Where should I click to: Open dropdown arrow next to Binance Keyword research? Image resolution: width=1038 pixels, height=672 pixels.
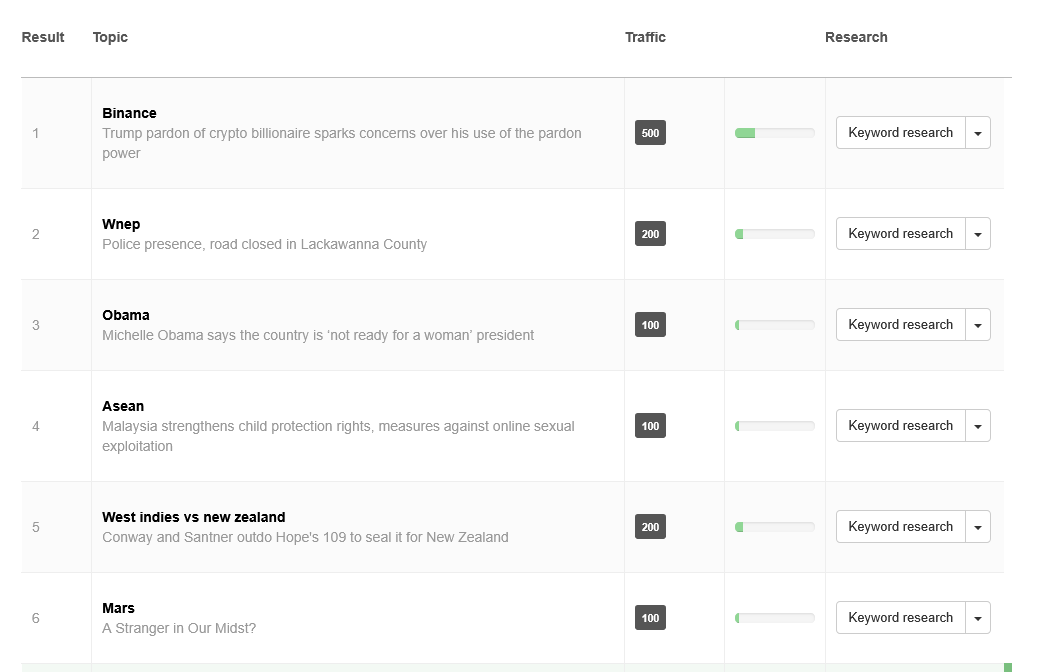[x=978, y=133]
